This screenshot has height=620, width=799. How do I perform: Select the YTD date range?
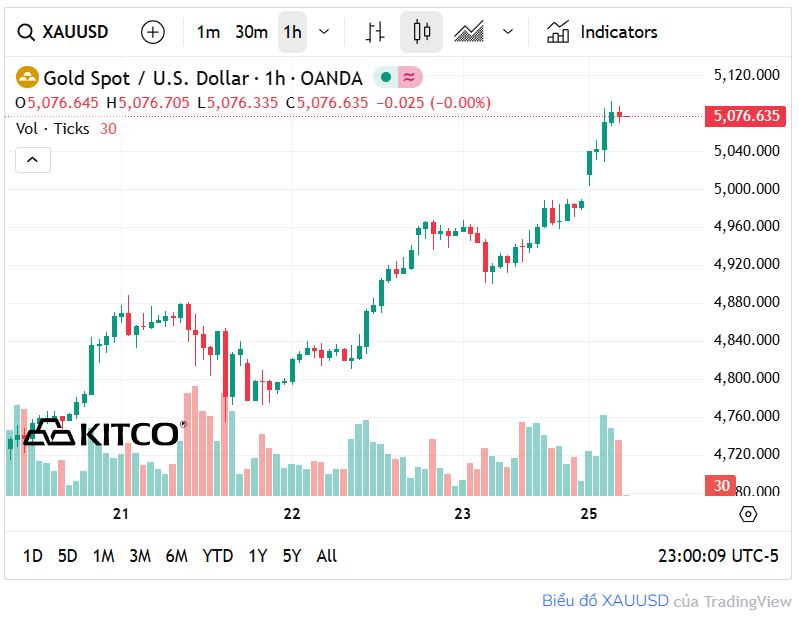(x=217, y=556)
